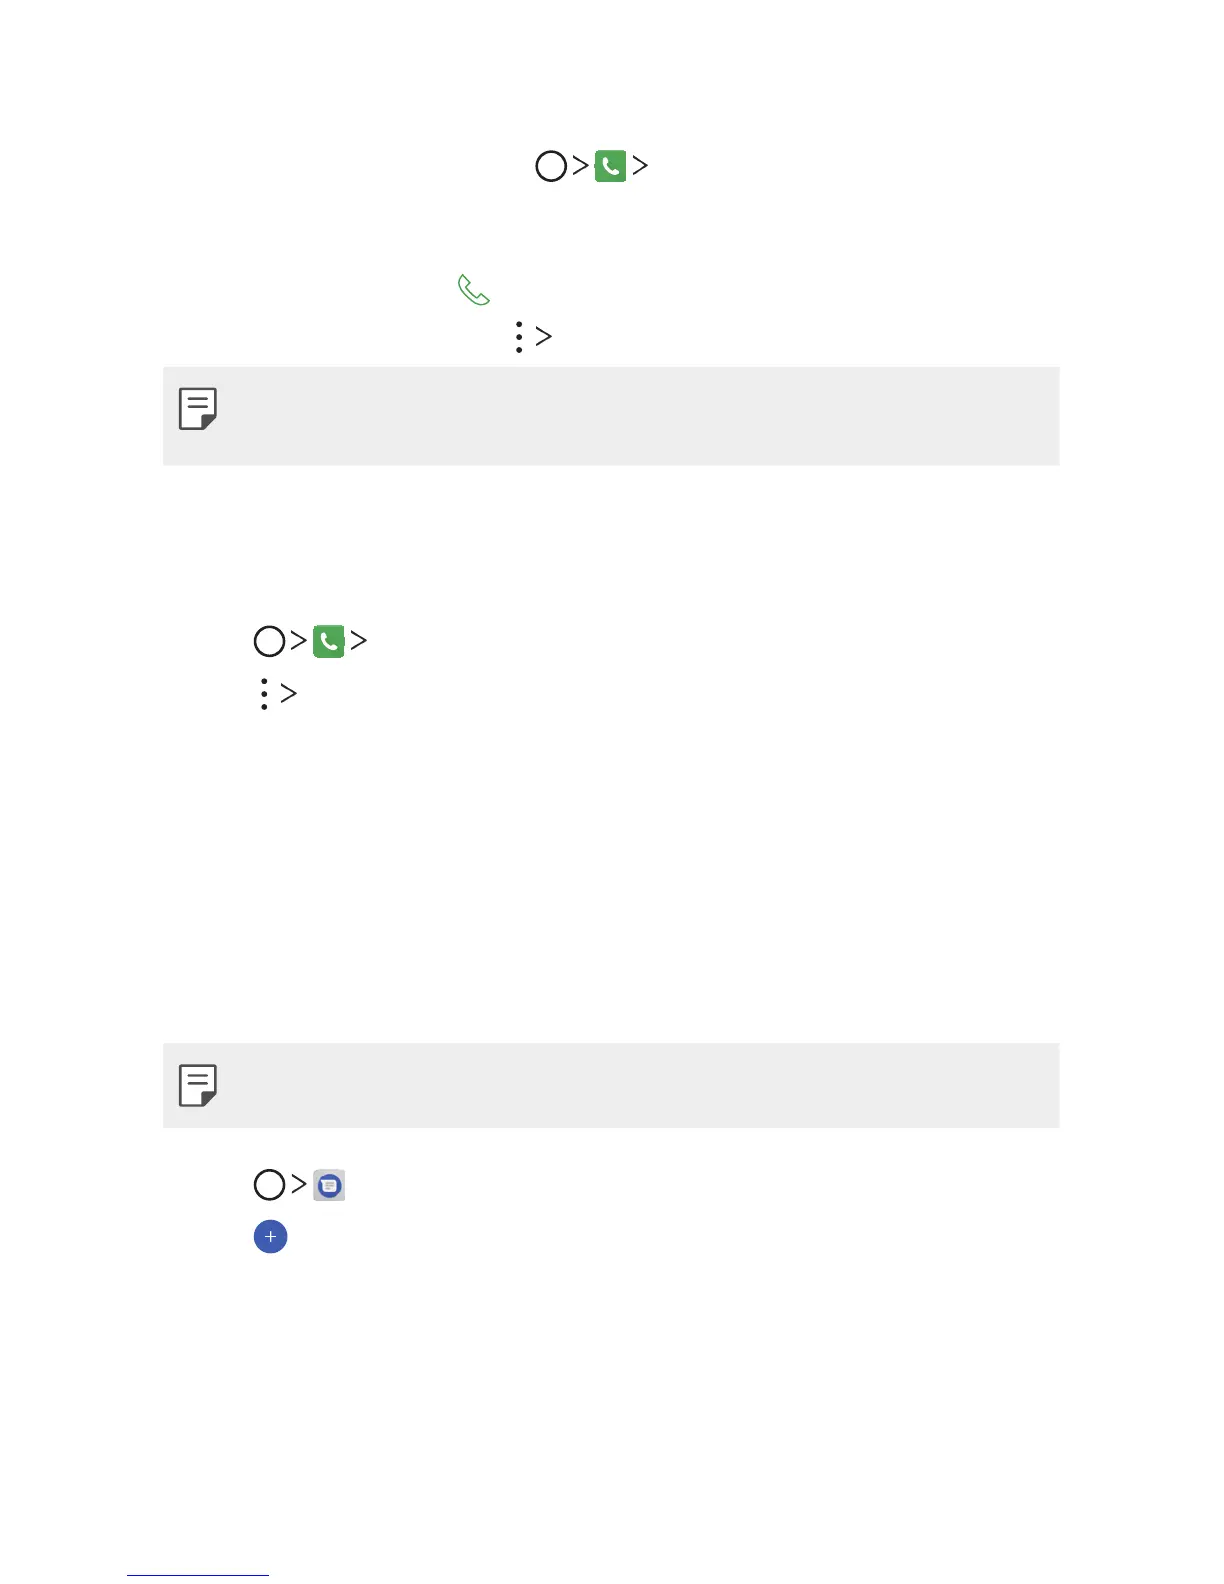Screen dimensions: 1224x1584
Task: Click the note icon in lower gray box
Action: (x=198, y=1085)
